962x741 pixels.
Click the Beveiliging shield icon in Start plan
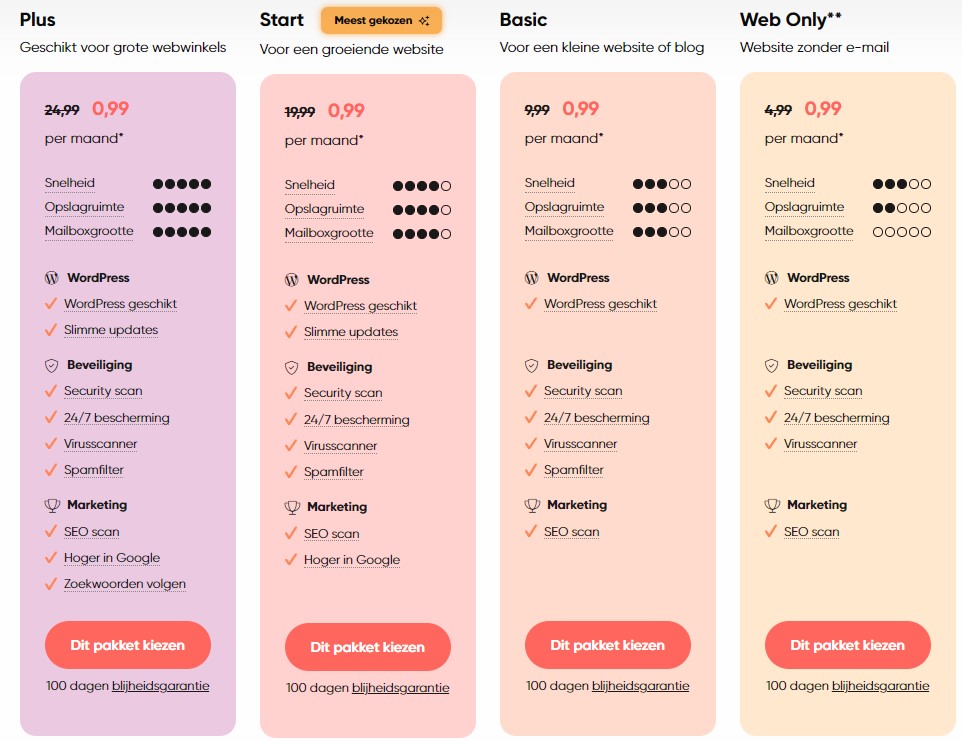tap(292, 367)
